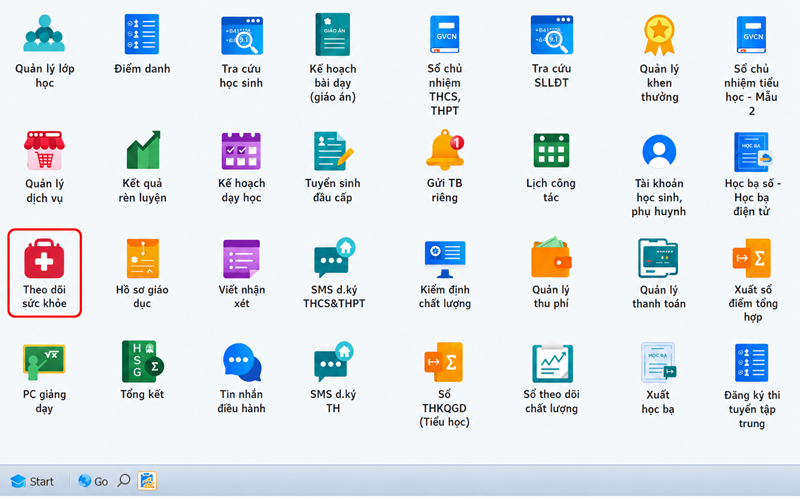The height and width of the screenshot is (500, 800).
Task: Open Học bạ số - Học bạ điện tử
Action: click(x=753, y=152)
